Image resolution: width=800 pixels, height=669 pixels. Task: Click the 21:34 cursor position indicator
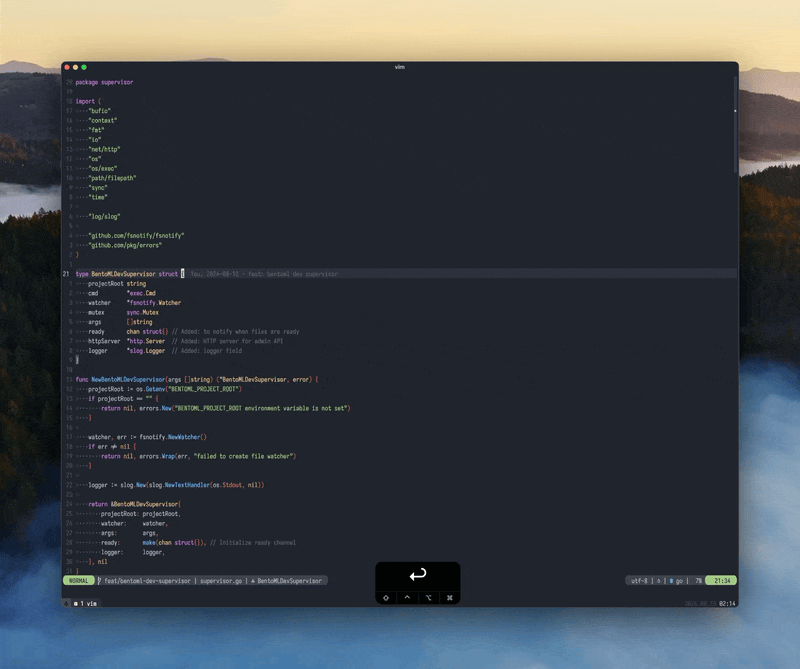pos(722,580)
